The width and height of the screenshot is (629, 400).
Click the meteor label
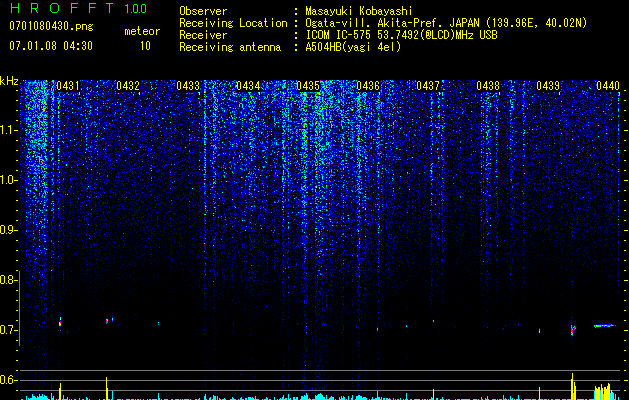click(142, 31)
